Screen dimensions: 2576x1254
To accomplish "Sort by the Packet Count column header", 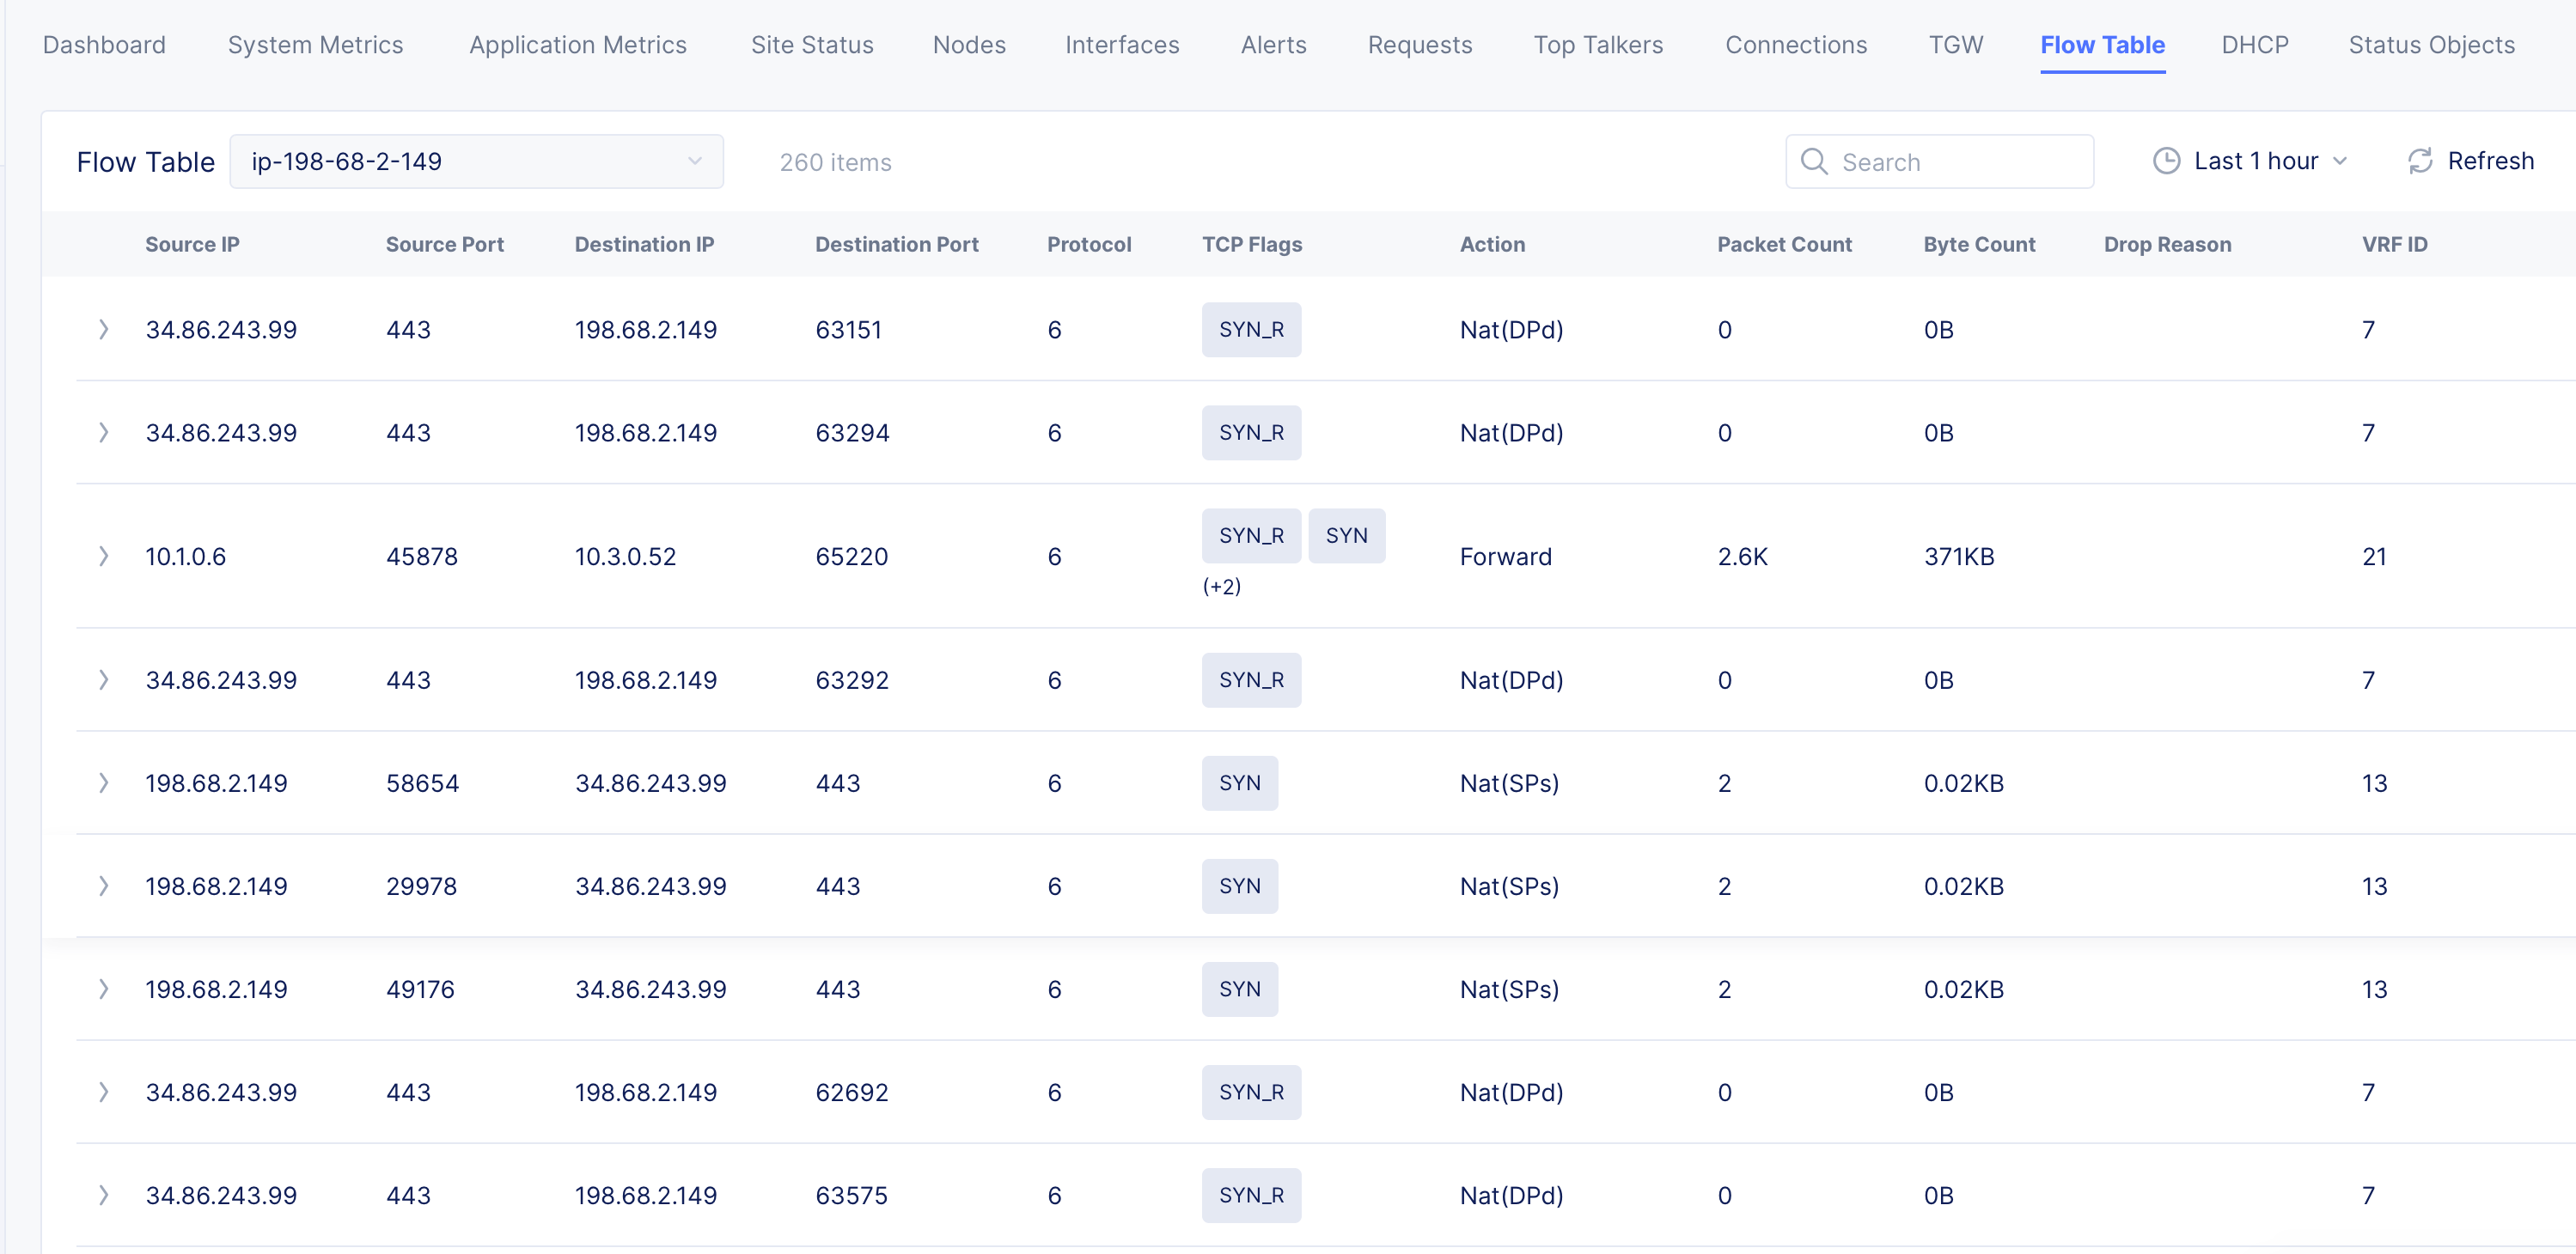I will (x=1783, y=244).
